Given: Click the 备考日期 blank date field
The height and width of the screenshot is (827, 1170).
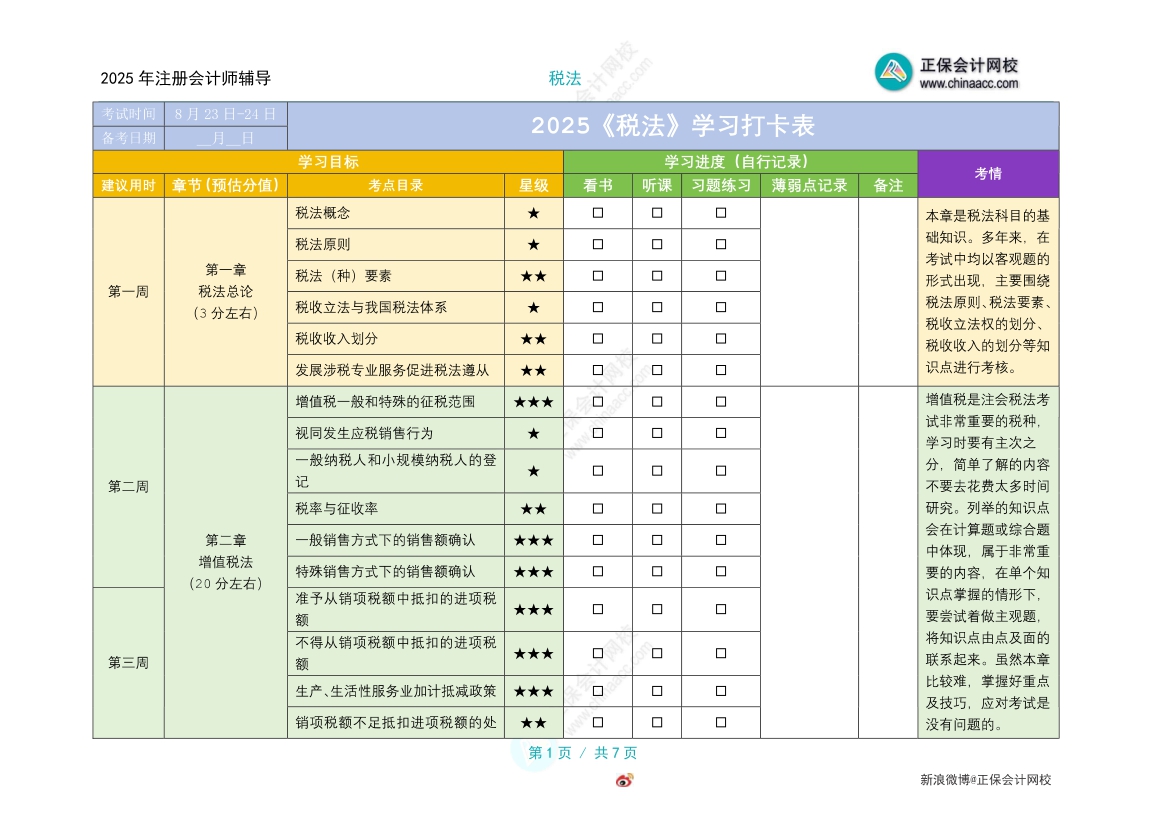Looking at the screenshot, I should coord(225,138).
